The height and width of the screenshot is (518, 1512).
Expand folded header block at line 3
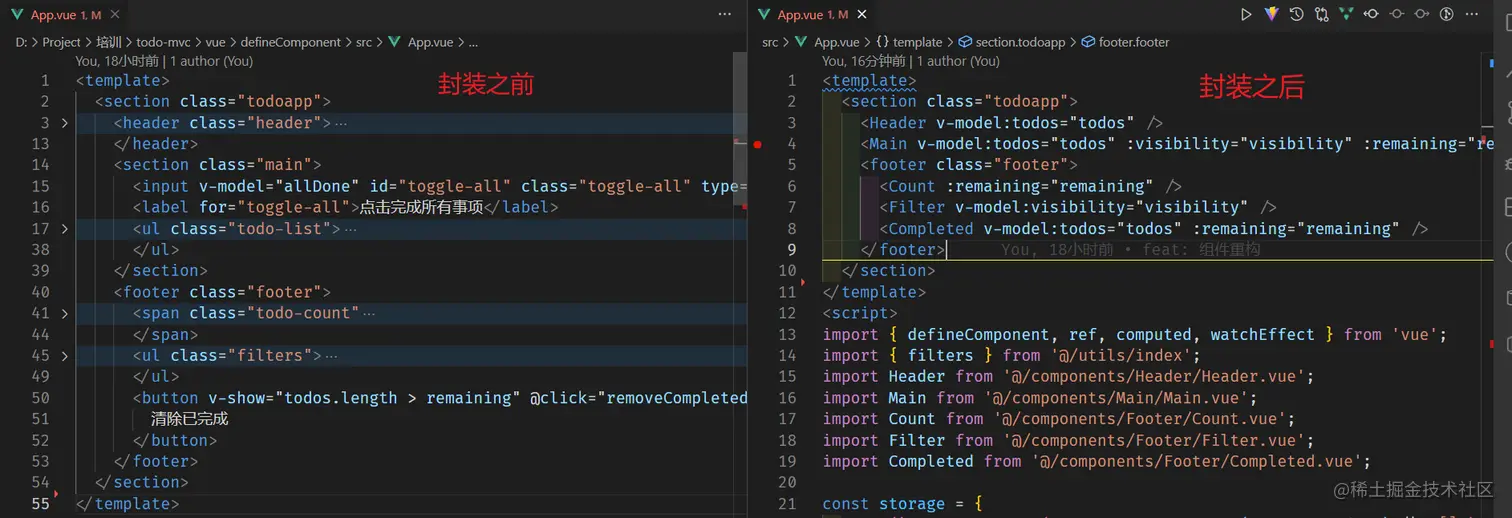click(65, 123)
